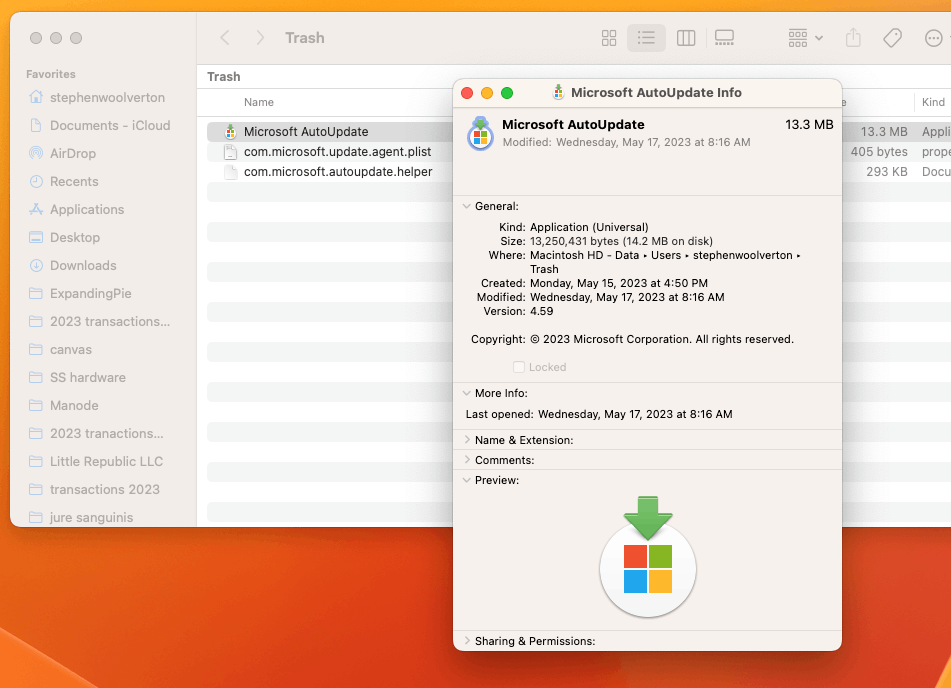Open transactions 2023 folder in sidebar
Image resolution: width=951 pixels, height=688 pixels.
104,489
